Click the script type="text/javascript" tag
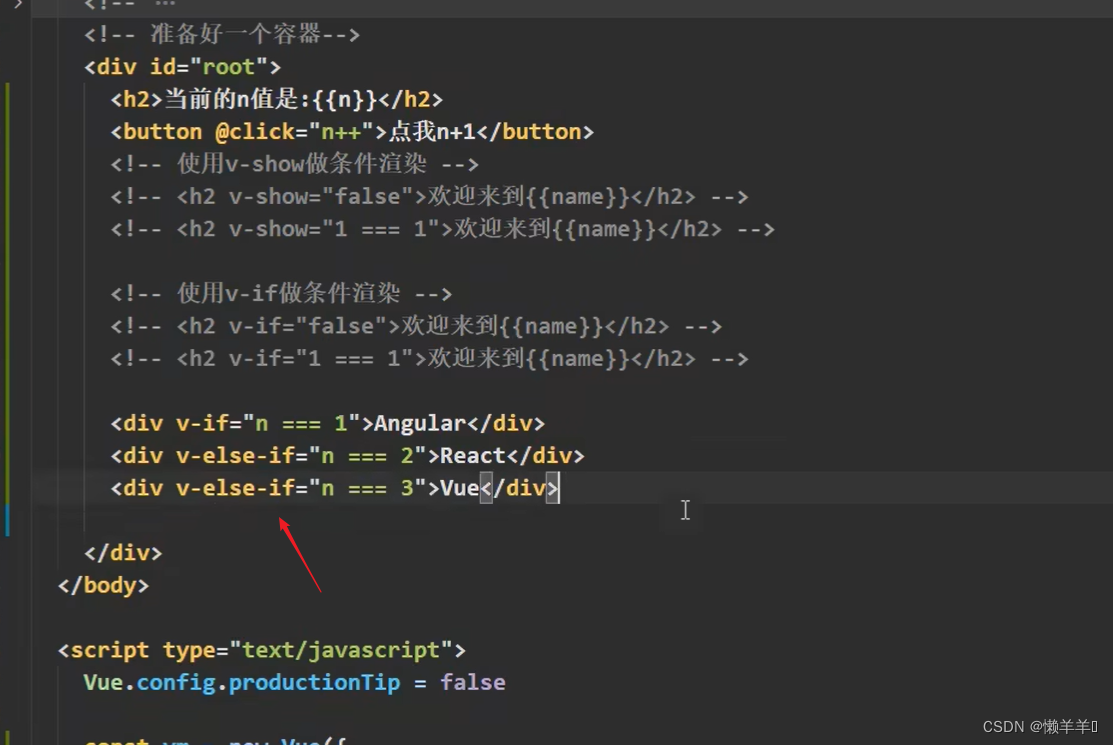This screenshot has height=745, width=1113. point(261,651)
